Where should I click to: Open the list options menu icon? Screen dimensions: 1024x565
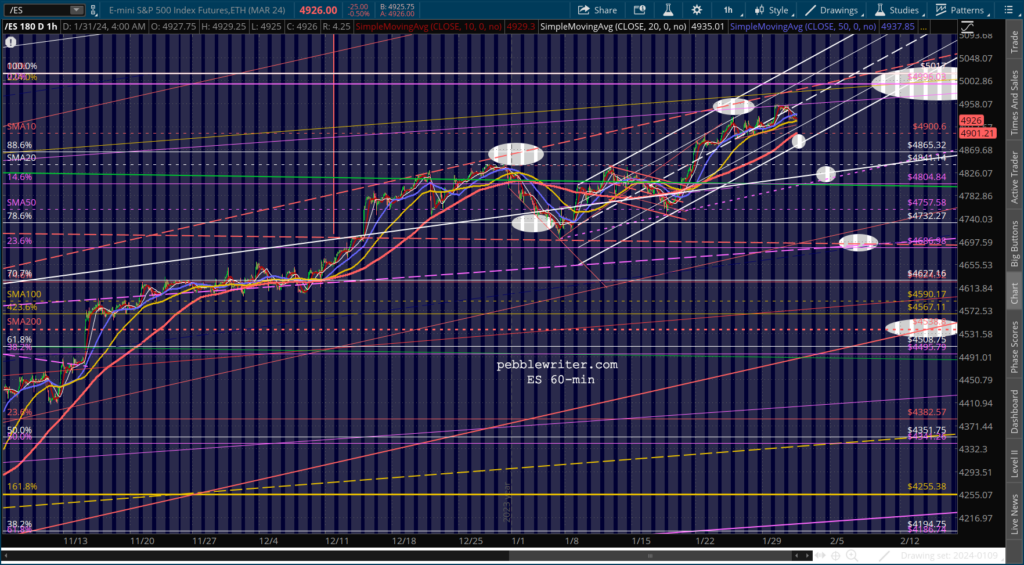click(1008, 10)
